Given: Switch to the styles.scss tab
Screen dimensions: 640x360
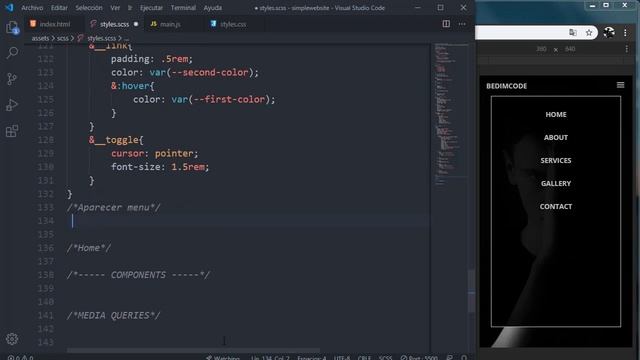Looking at the screenshot, I should click(114, 24).
